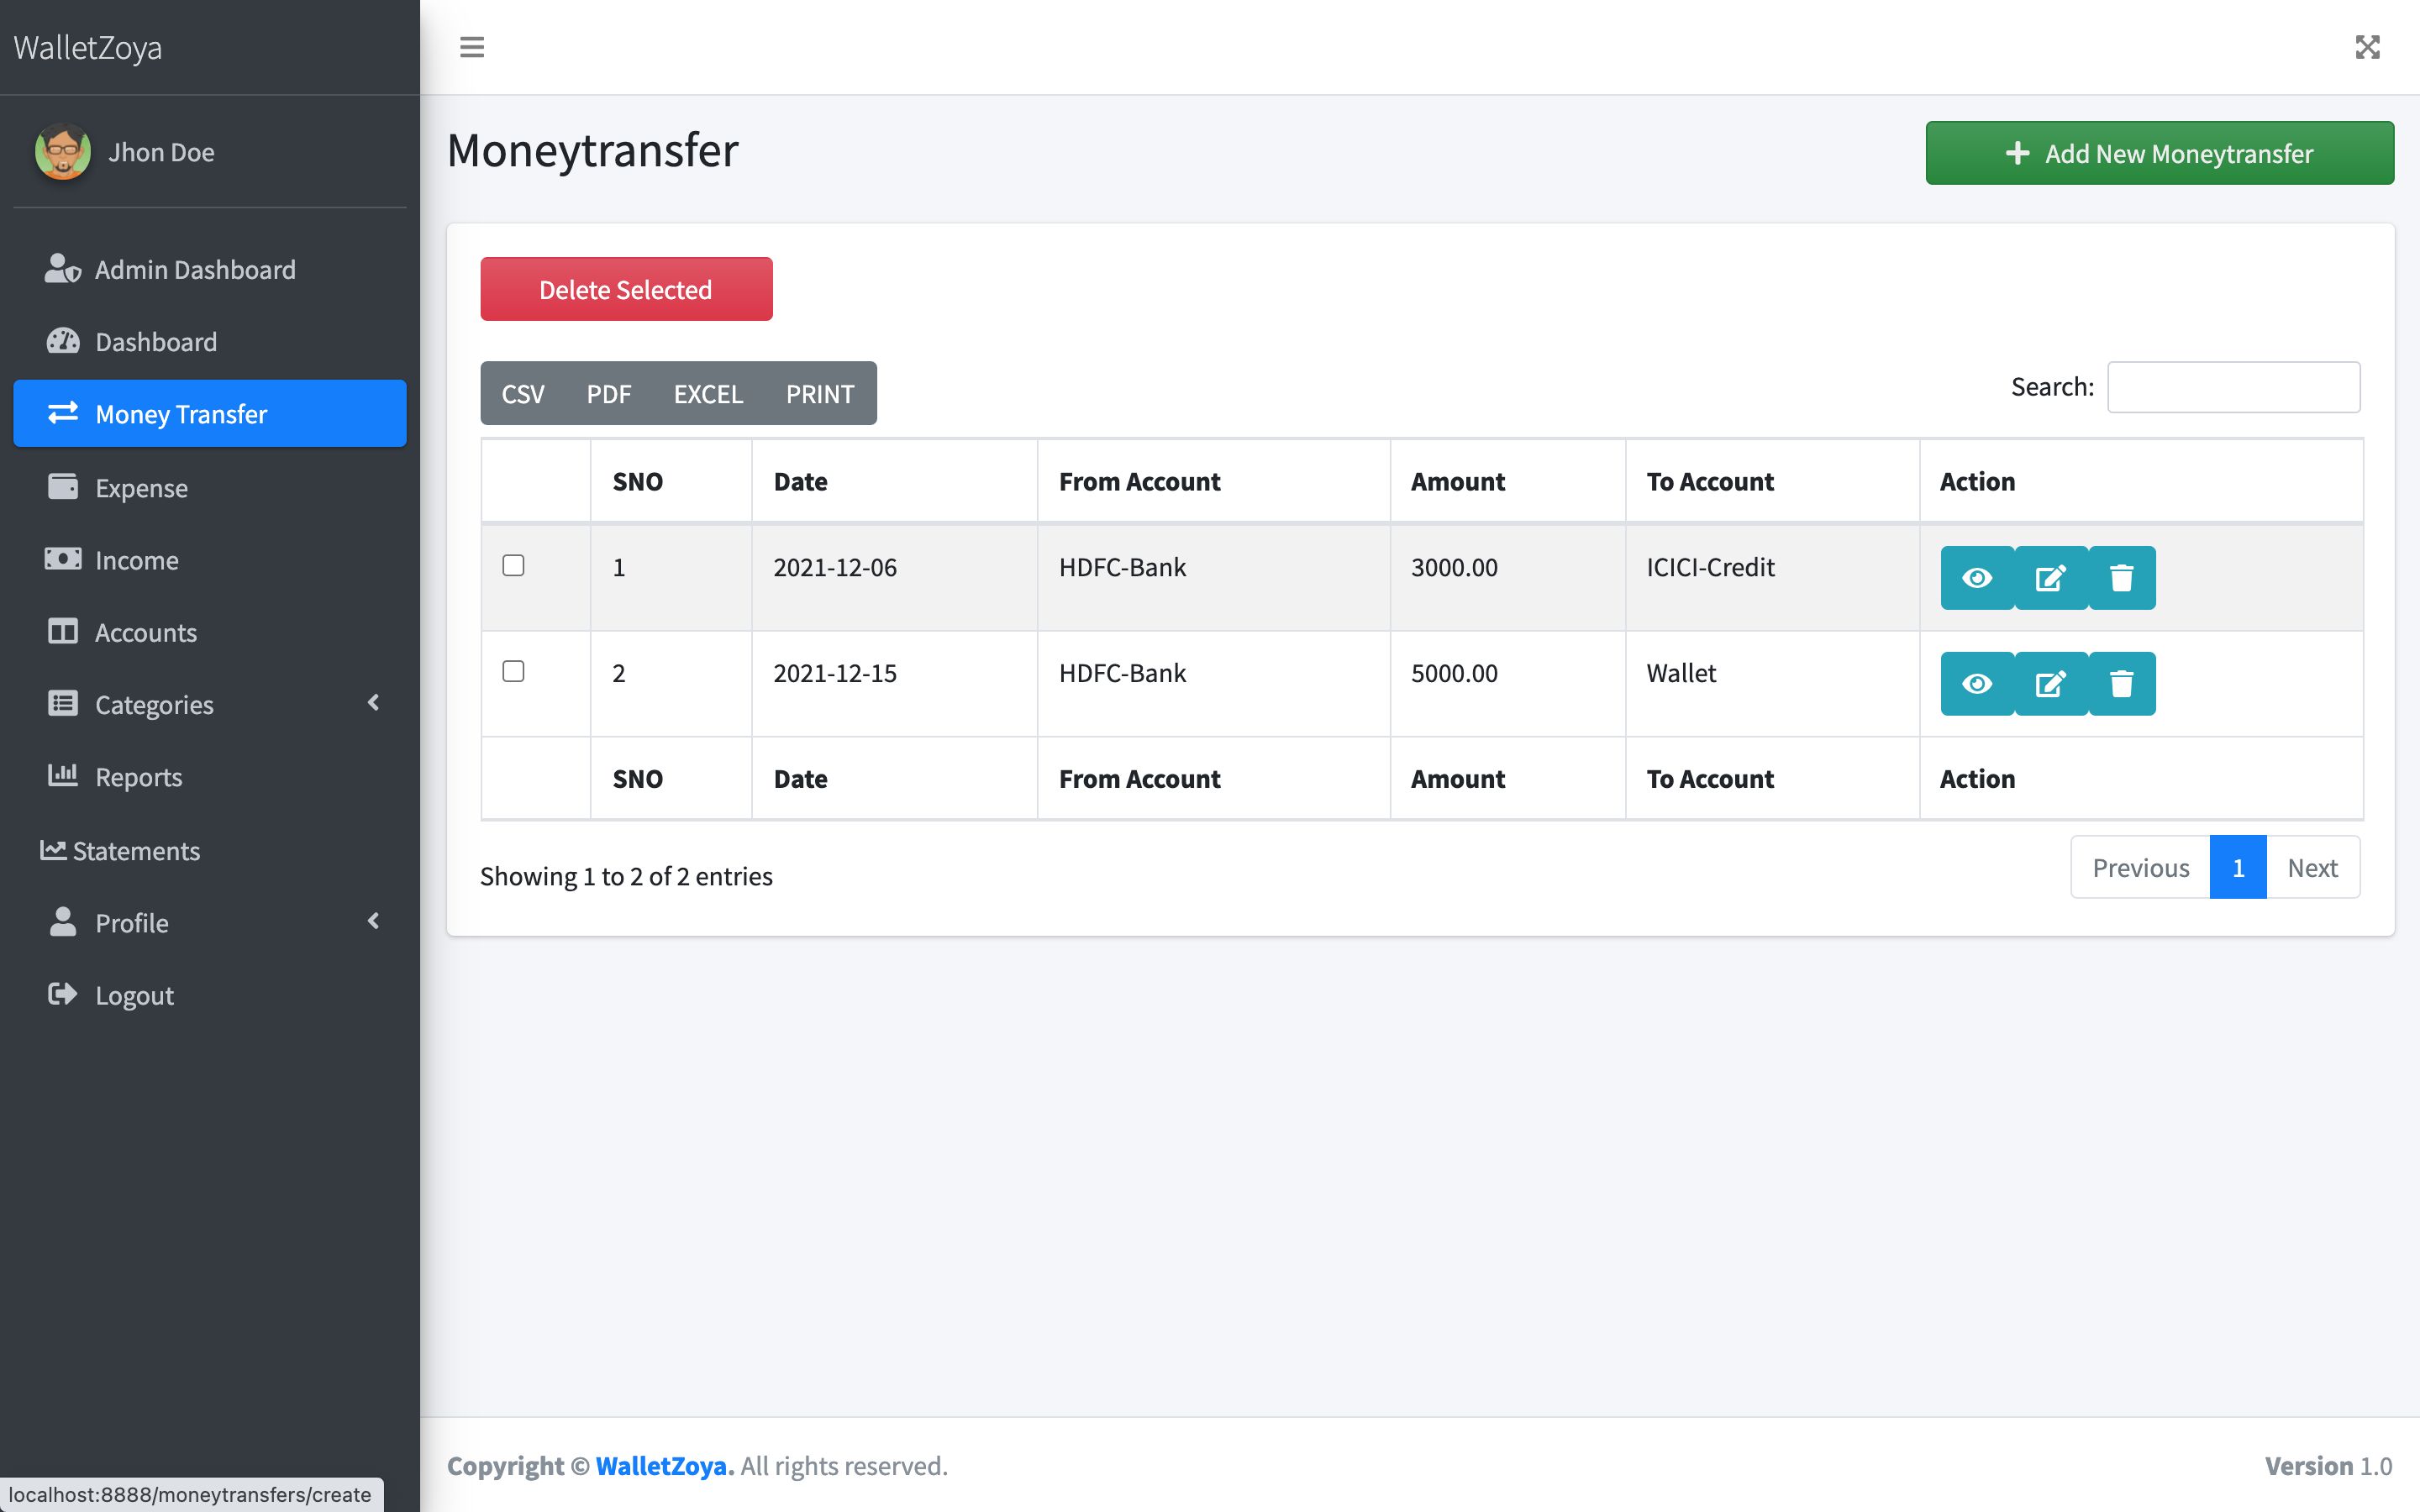Viewport: 2420px width, 1512px height.
Task: Open the Income page
Action: (210, 559)
